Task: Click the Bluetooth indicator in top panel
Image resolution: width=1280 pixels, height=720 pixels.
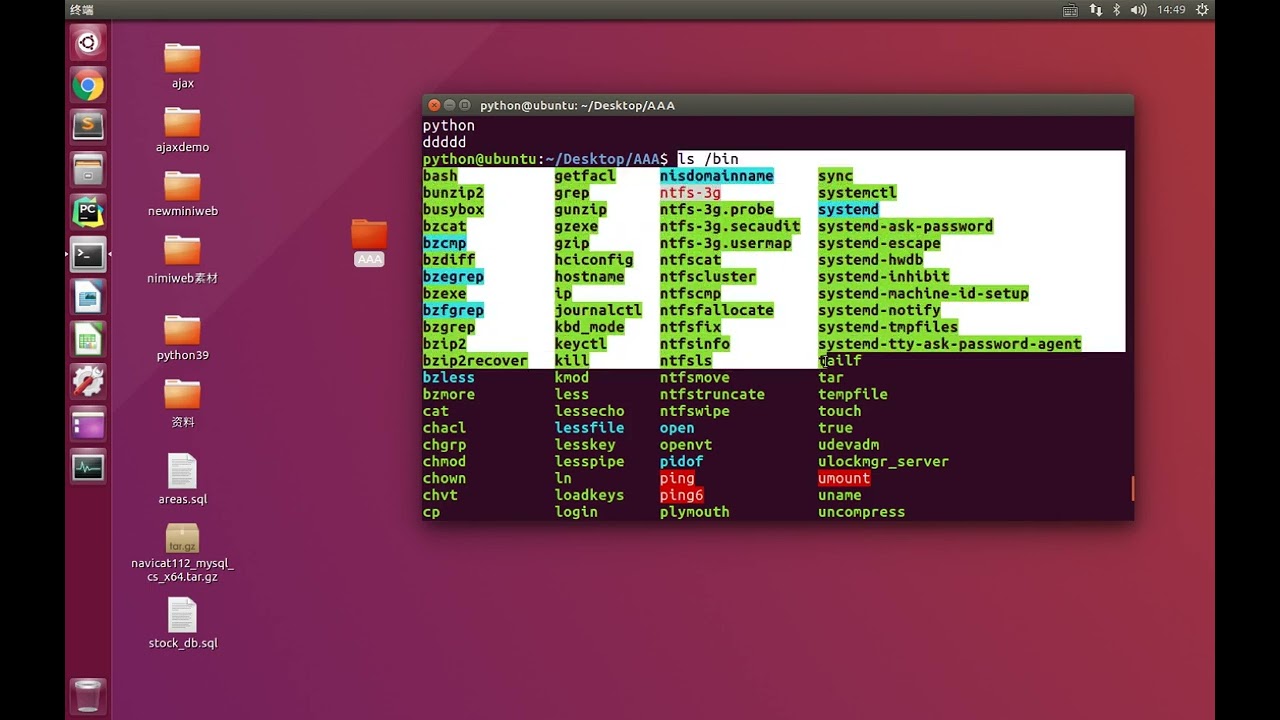Action: click(x=1116, y=10)
